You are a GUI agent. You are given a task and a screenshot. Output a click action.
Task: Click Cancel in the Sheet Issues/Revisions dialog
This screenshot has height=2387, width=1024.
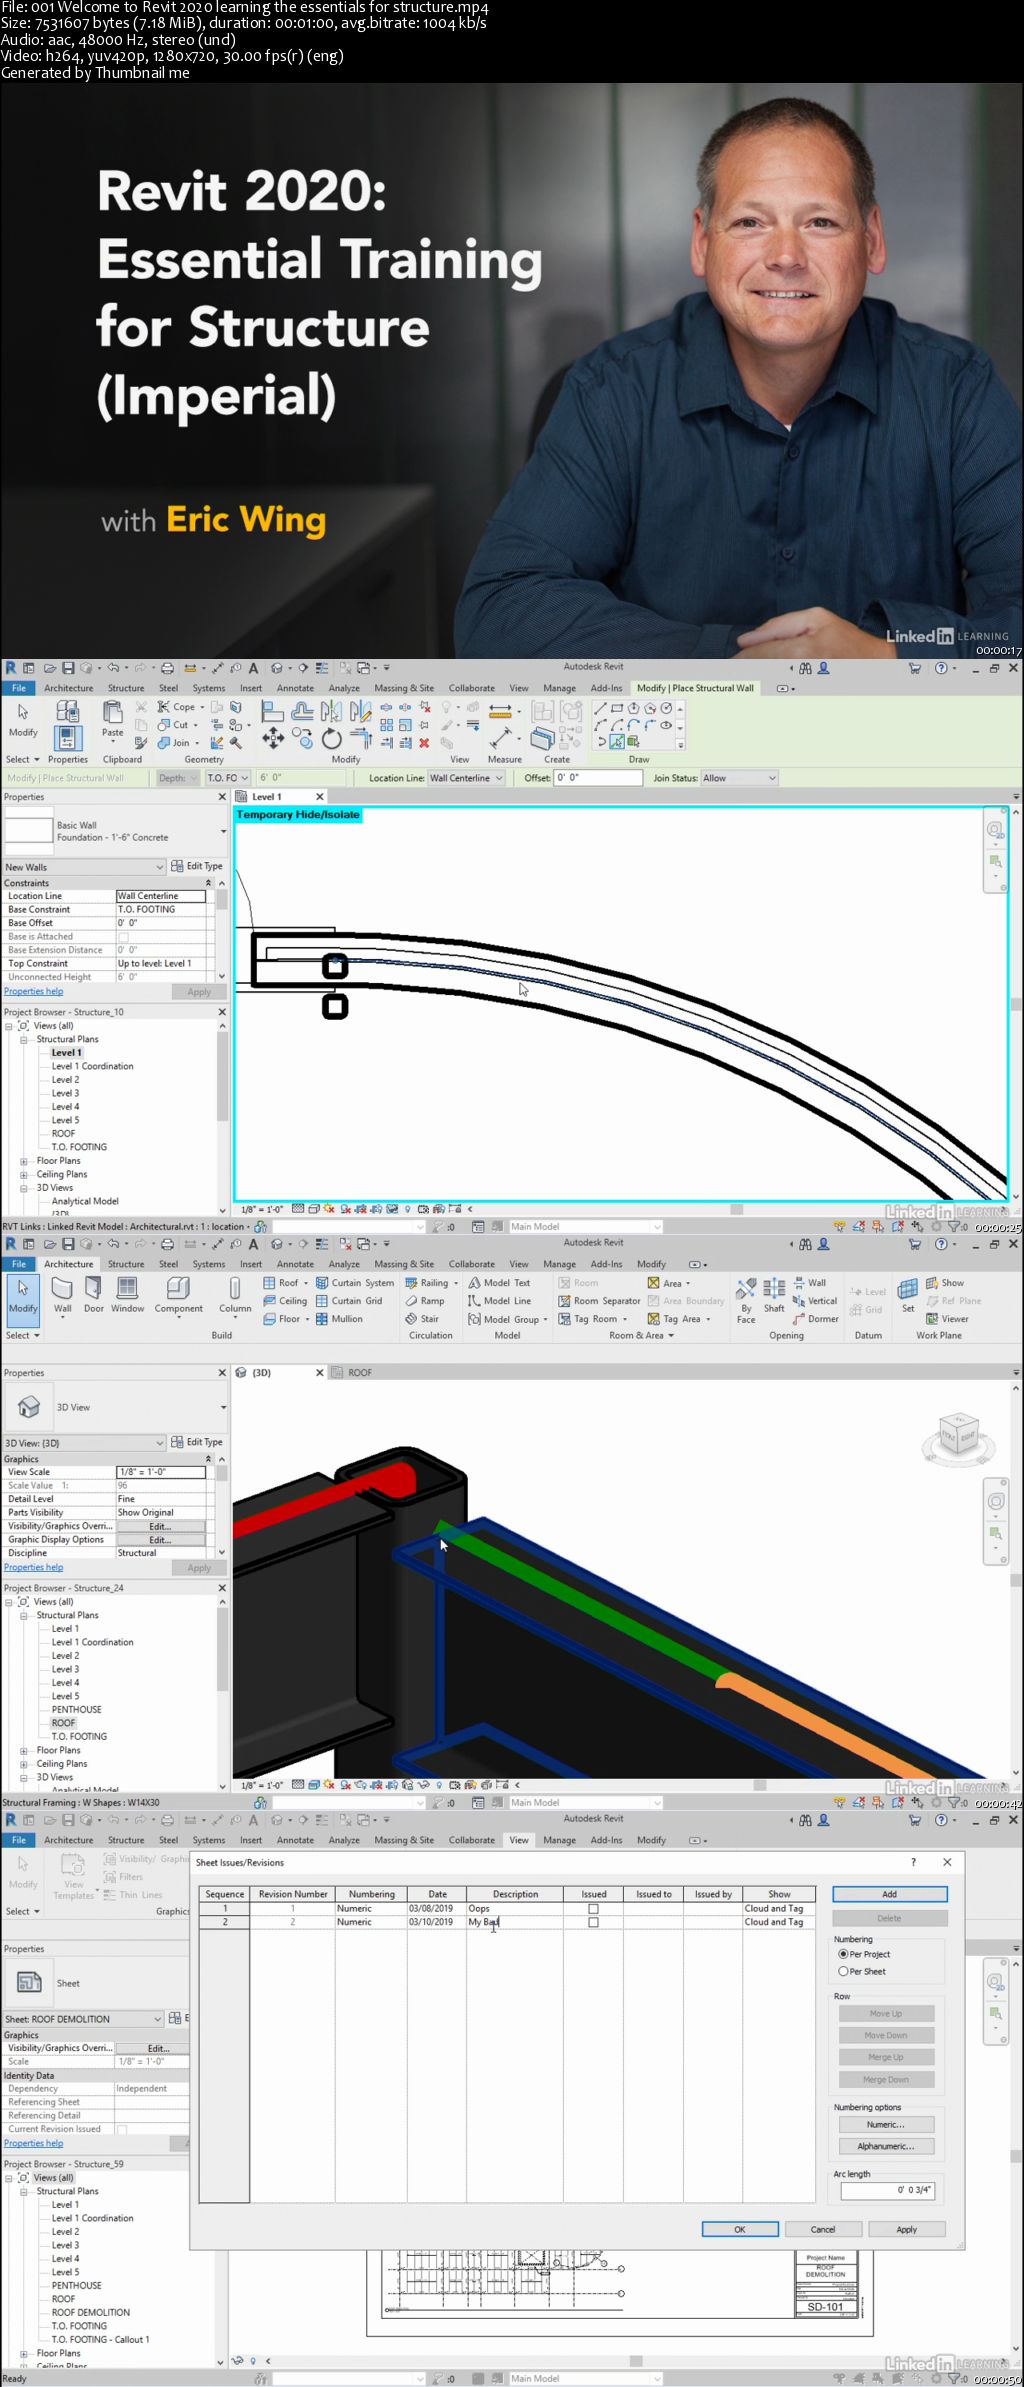[x=823, y=2229]
